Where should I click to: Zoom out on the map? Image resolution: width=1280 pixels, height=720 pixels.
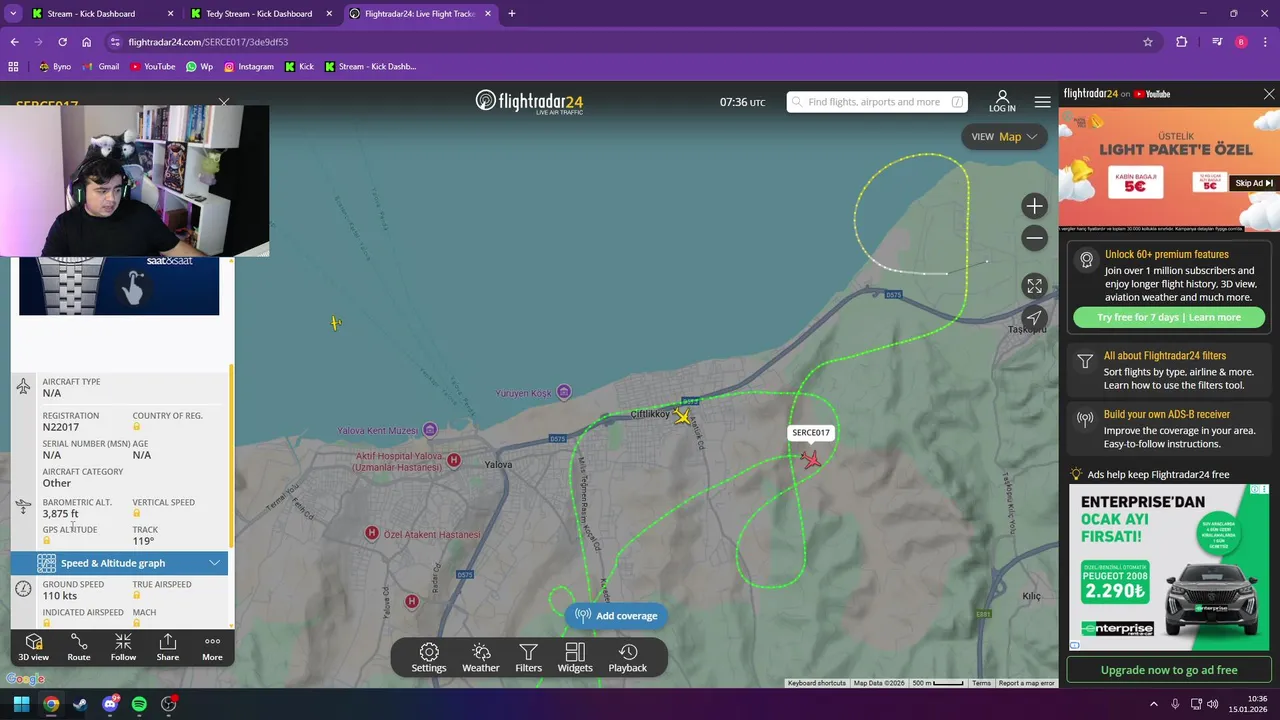[x=1034, y=238]
